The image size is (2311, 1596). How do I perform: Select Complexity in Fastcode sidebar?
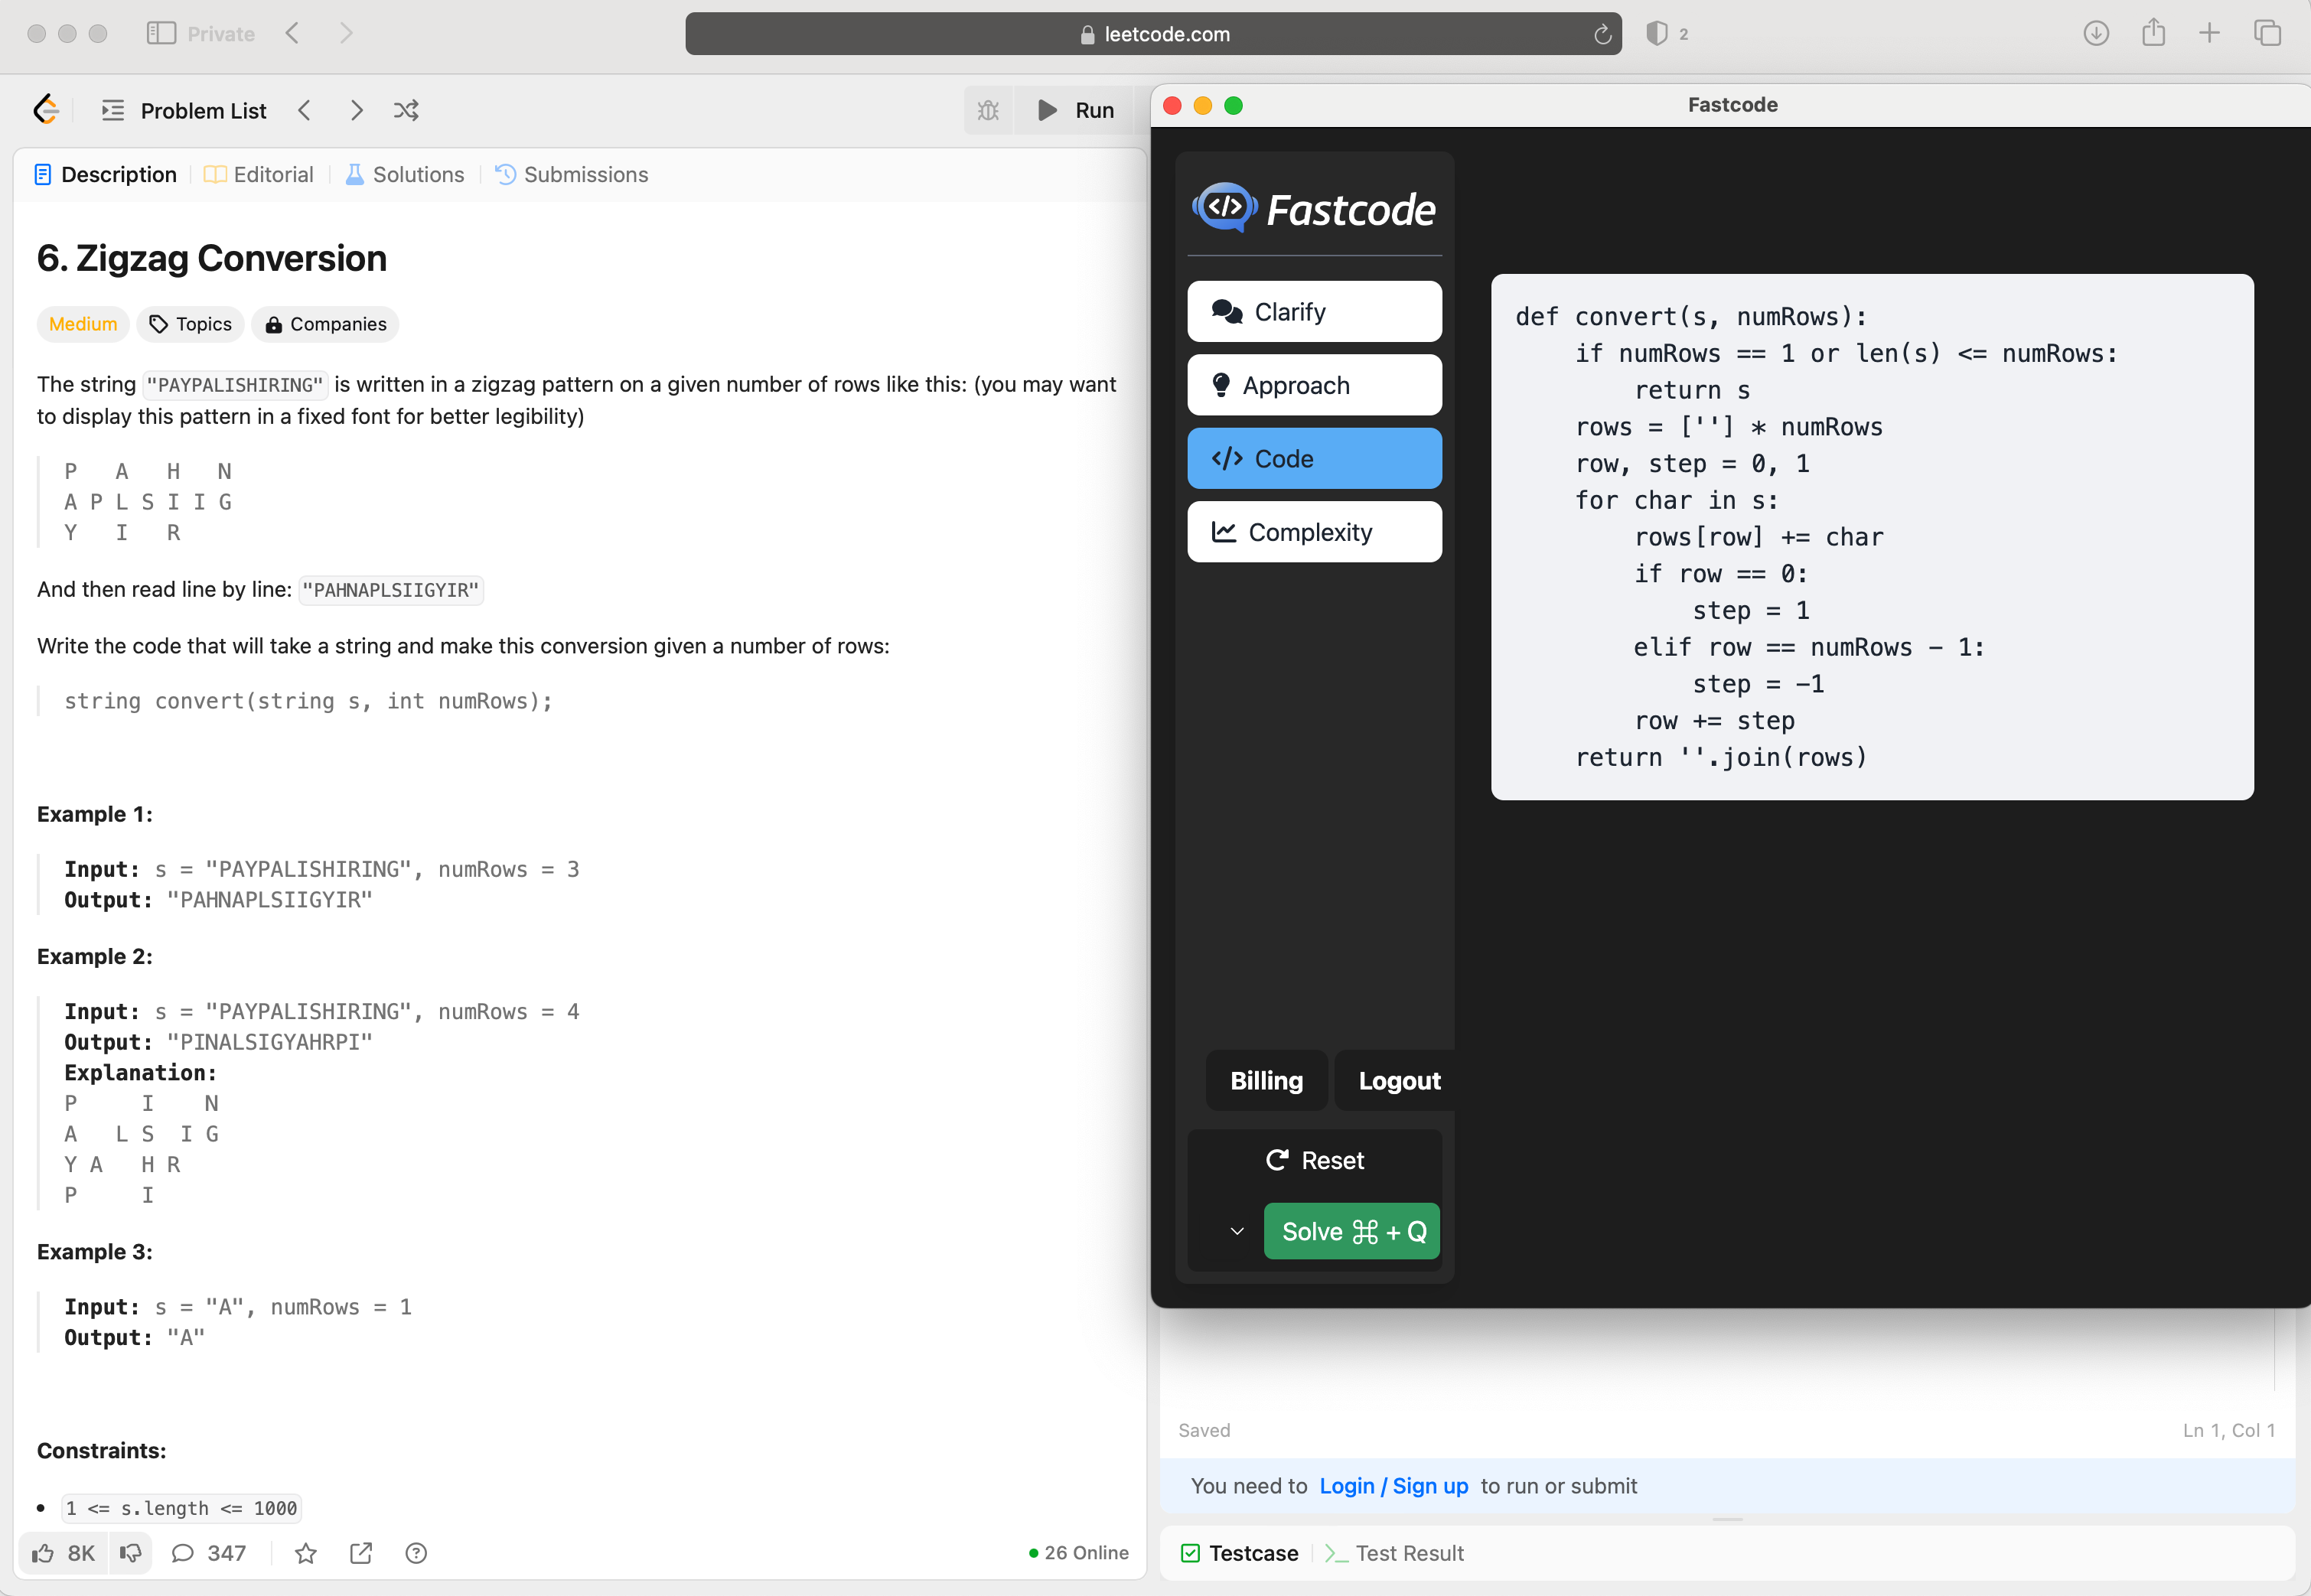1314,532
